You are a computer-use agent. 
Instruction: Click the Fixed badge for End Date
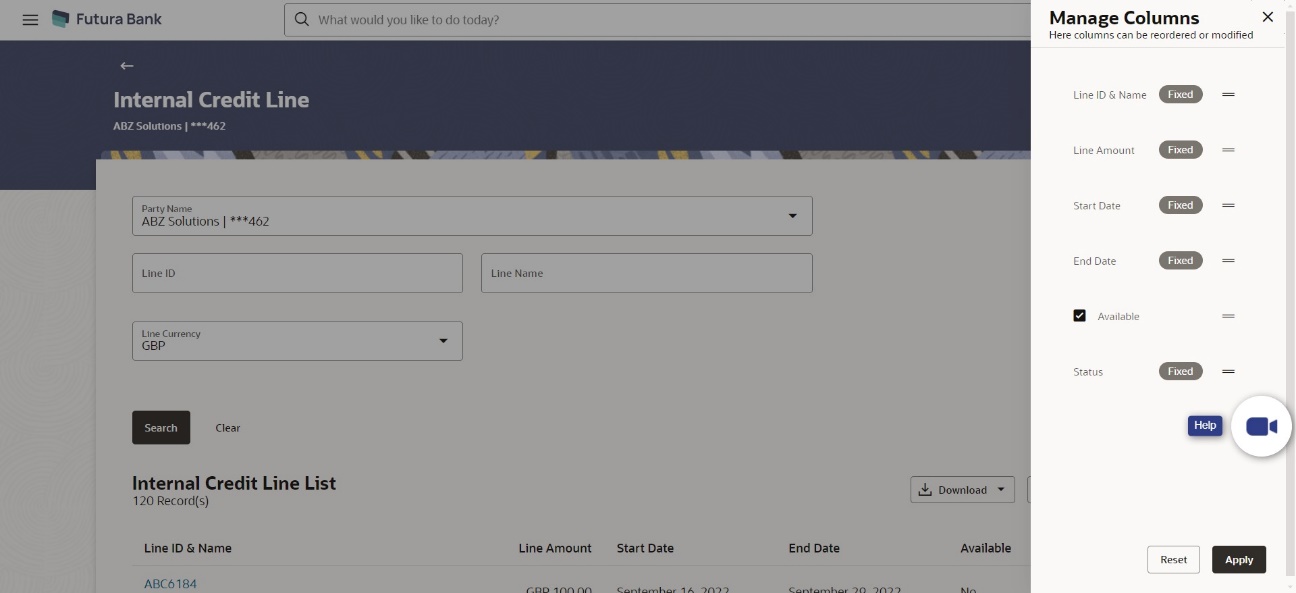[x=1180, y=260]
